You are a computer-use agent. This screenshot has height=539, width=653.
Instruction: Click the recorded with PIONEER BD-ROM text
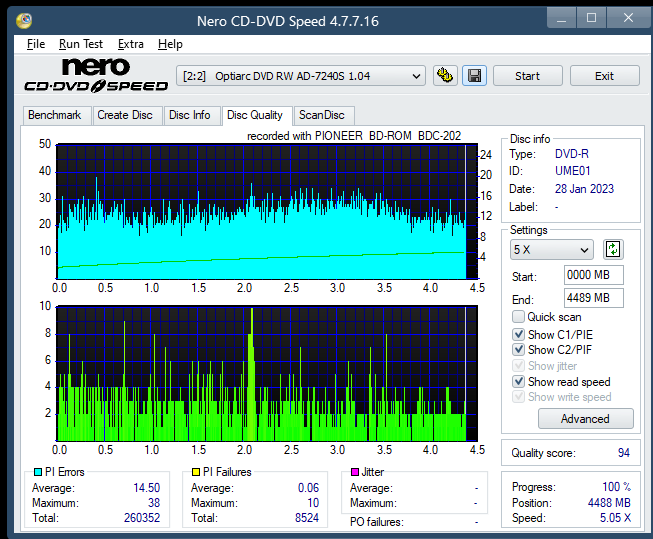click(354, 136)
